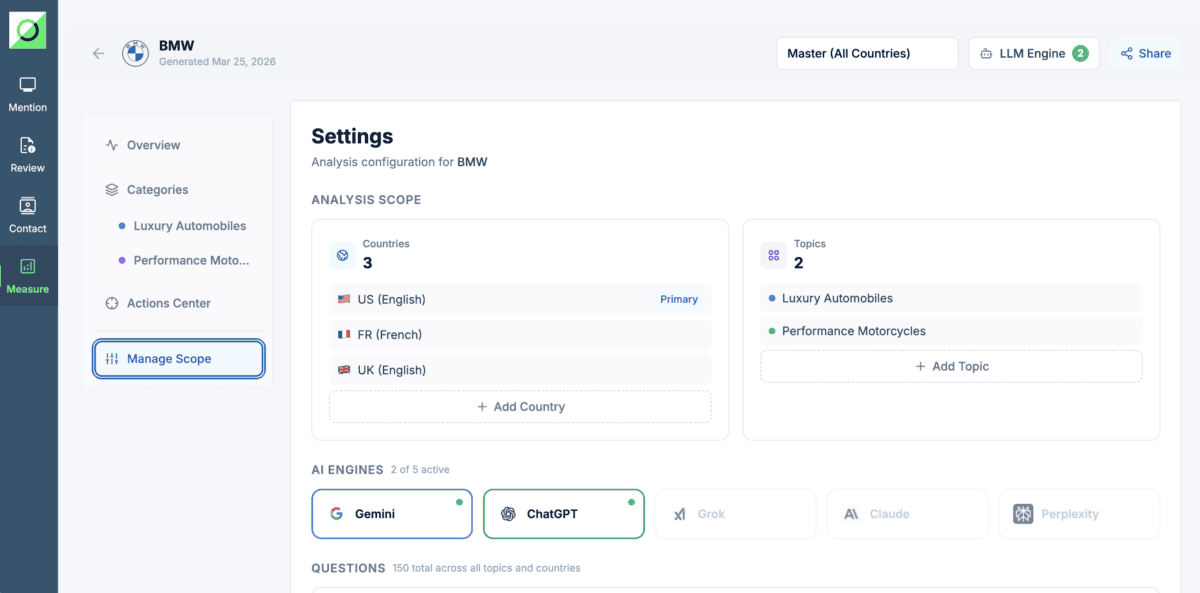Image resolution: width=1200 pixels, height=593 pixels.
Task: Enable the Claude AI engine
Action: coord(908,514)
